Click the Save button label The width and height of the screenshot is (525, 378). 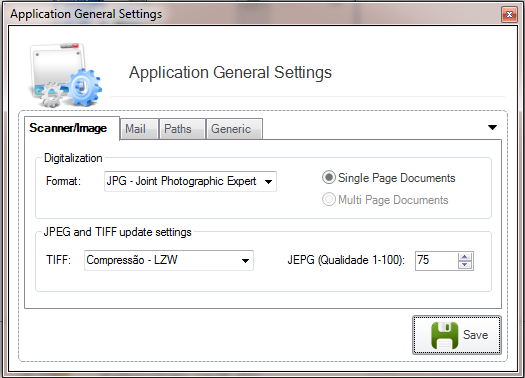click(x=475, y=335)
